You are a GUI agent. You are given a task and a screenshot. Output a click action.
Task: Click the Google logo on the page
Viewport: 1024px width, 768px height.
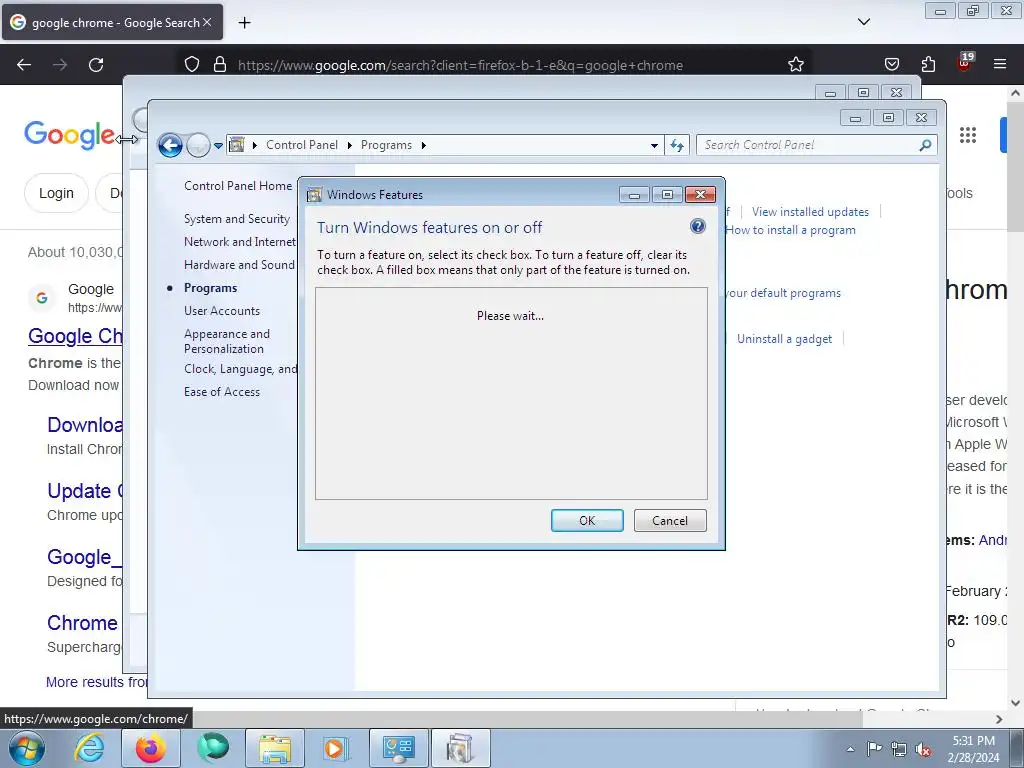tap(69, 135)
